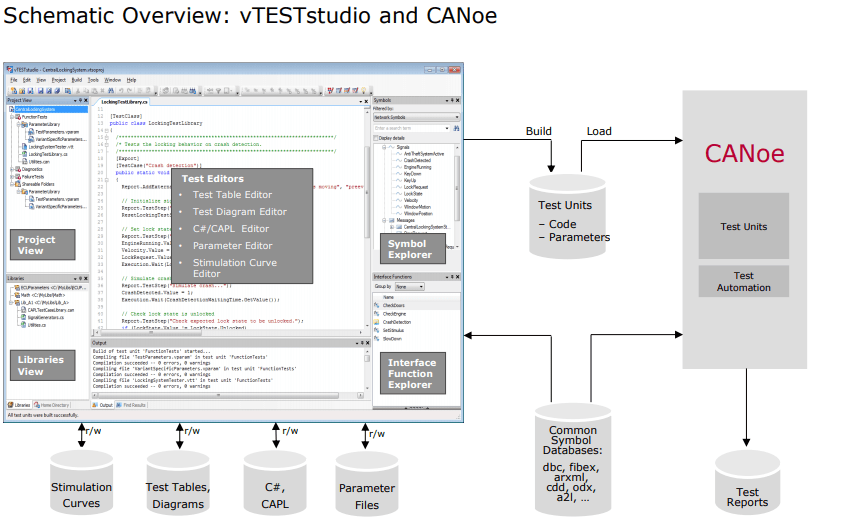Click the CrashDetection function icon

click(376, 321)
